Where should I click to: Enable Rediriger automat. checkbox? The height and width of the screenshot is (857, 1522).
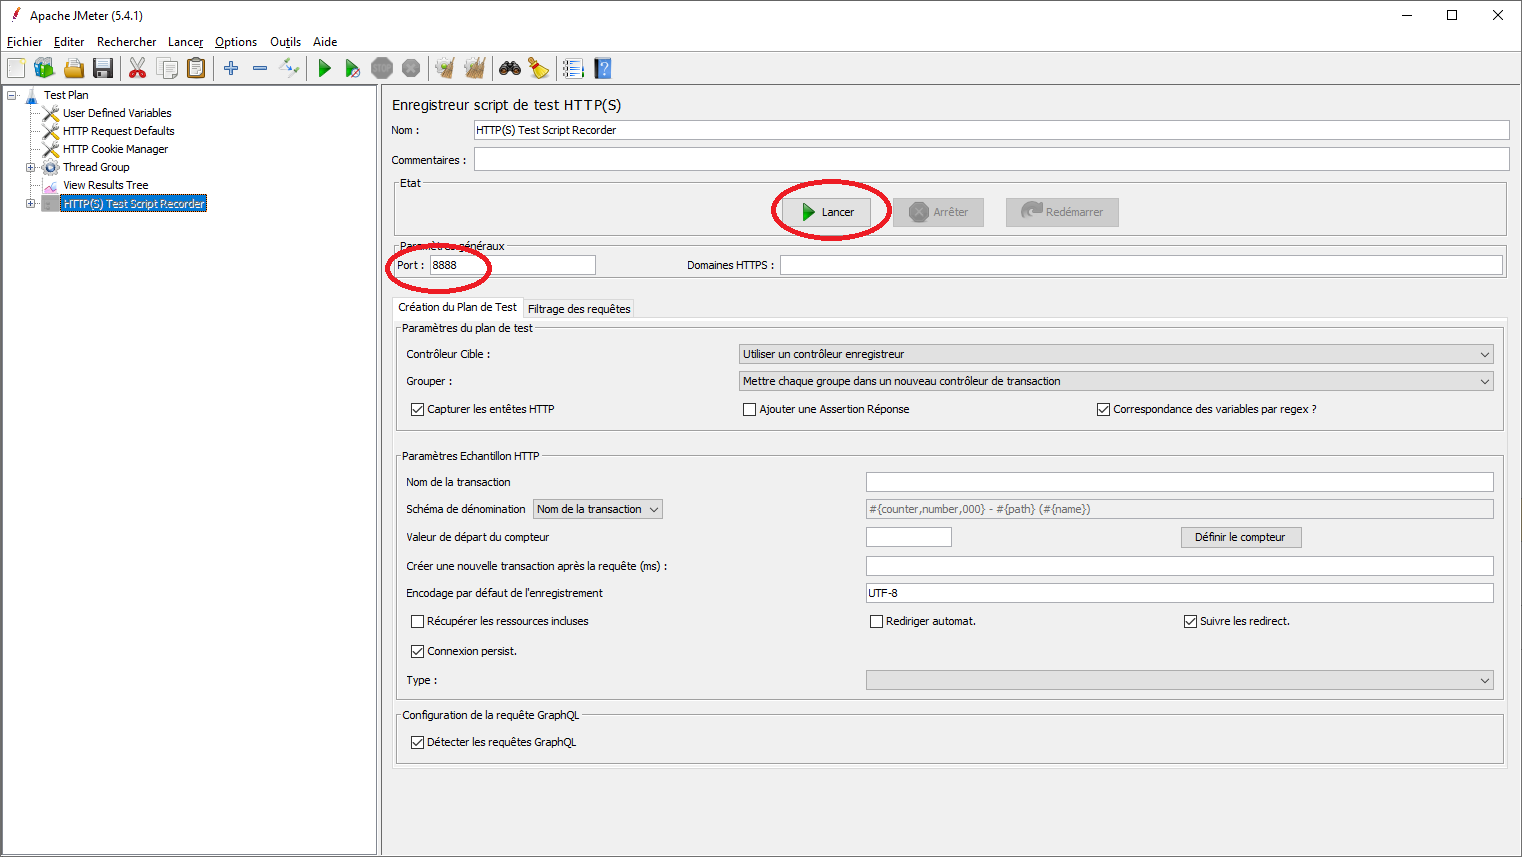[x=876, y=621]
